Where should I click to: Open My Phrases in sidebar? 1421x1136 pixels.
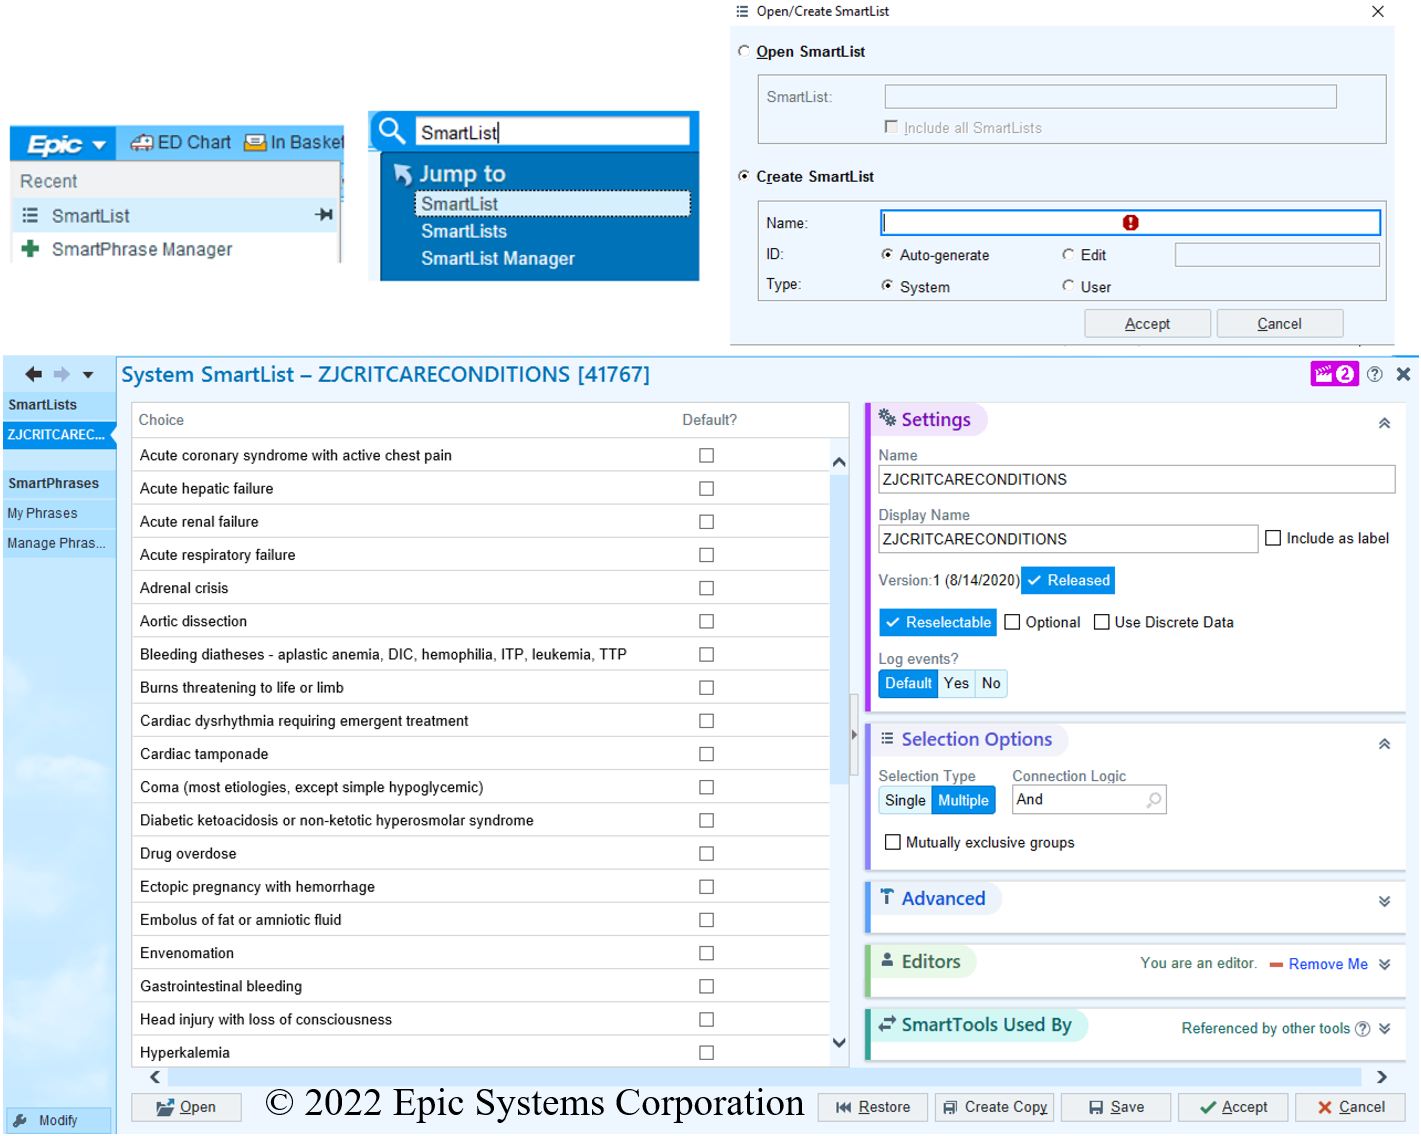pos(42,513)
